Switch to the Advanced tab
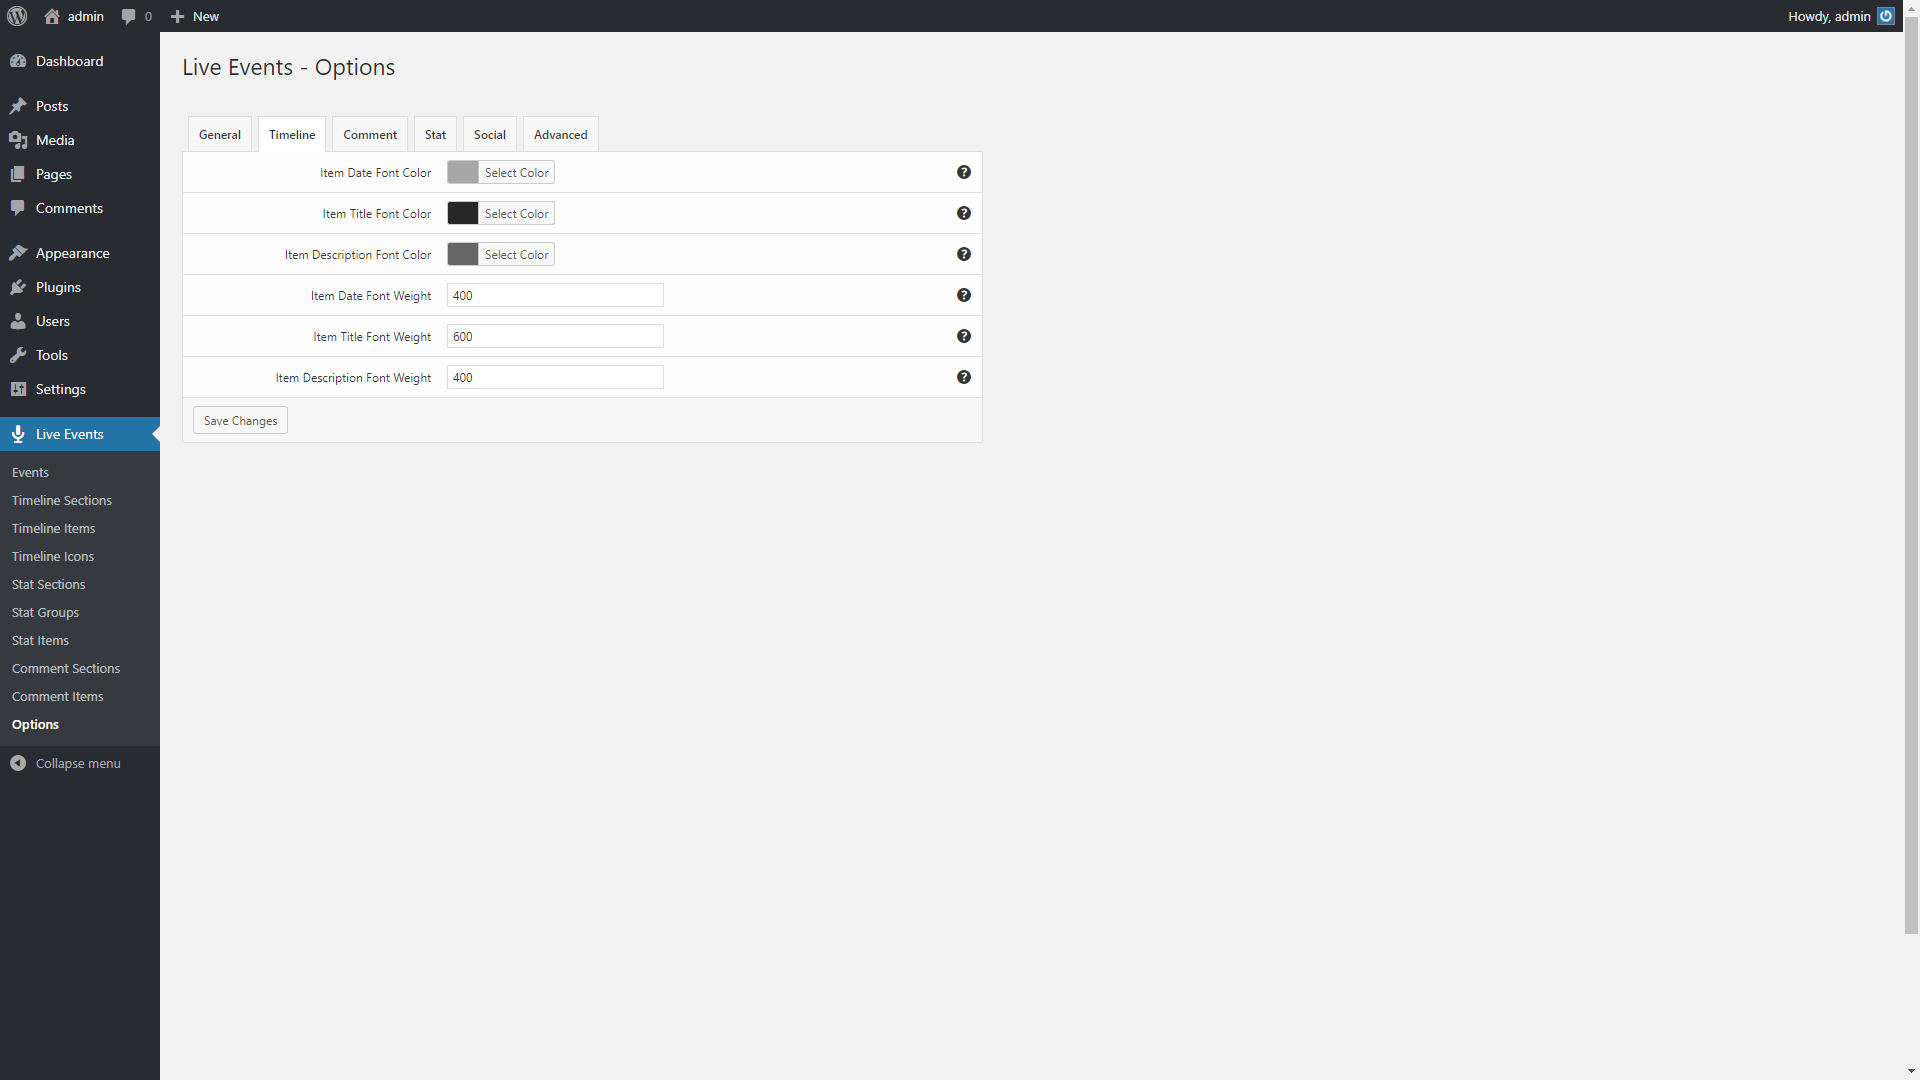This screenshot has height=1080, width=1920. coord(560,135)
